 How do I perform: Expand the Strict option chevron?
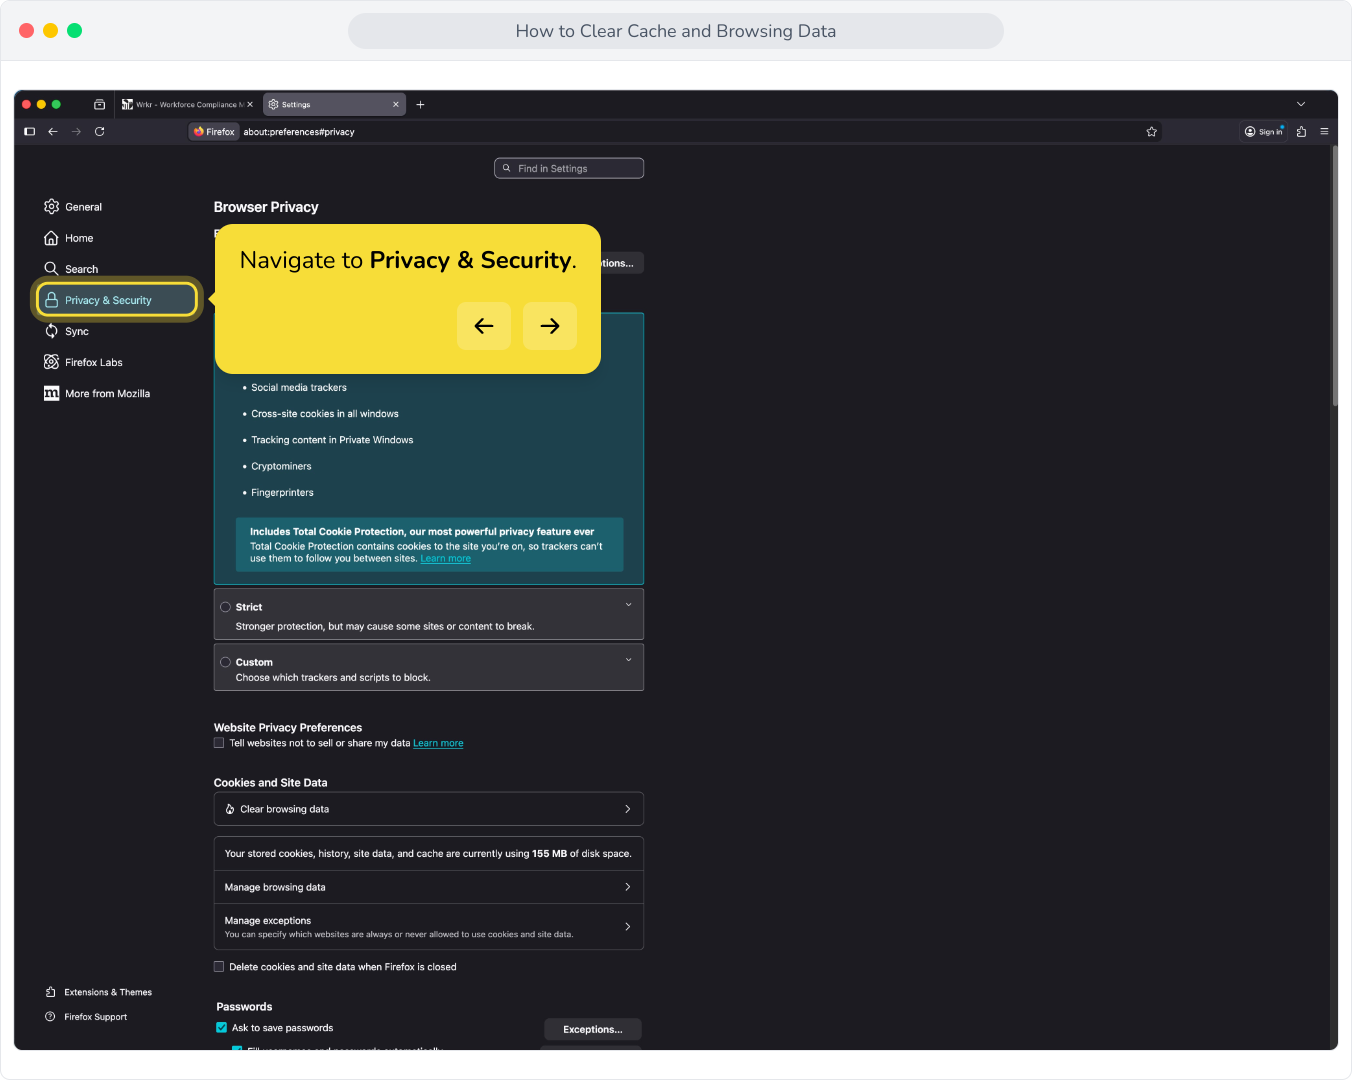(x=628, y=605)
